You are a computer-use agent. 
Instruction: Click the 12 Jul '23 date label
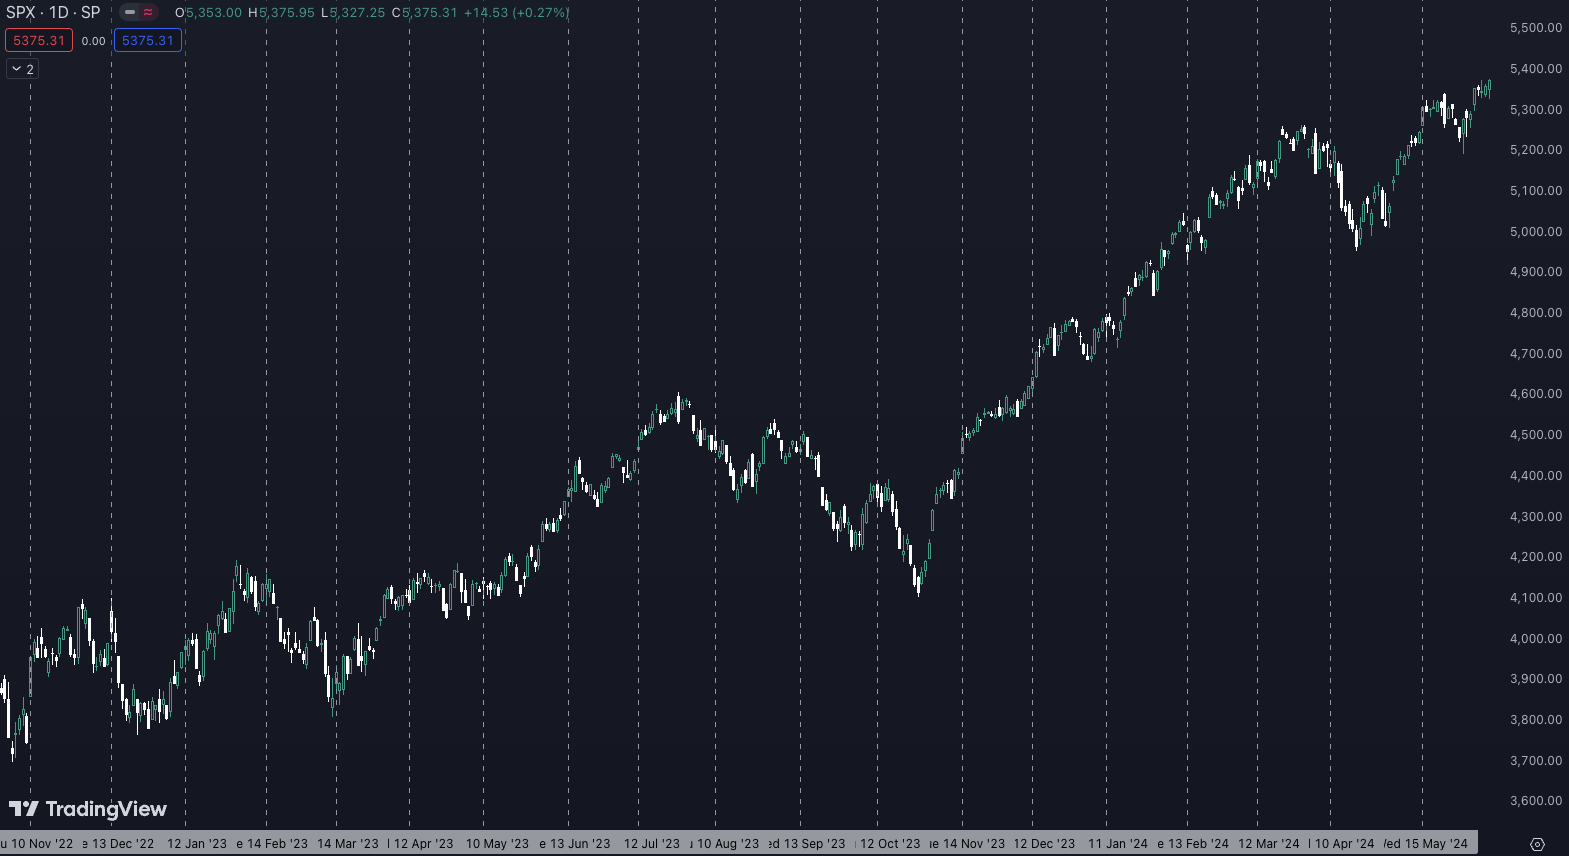point(652,844)
